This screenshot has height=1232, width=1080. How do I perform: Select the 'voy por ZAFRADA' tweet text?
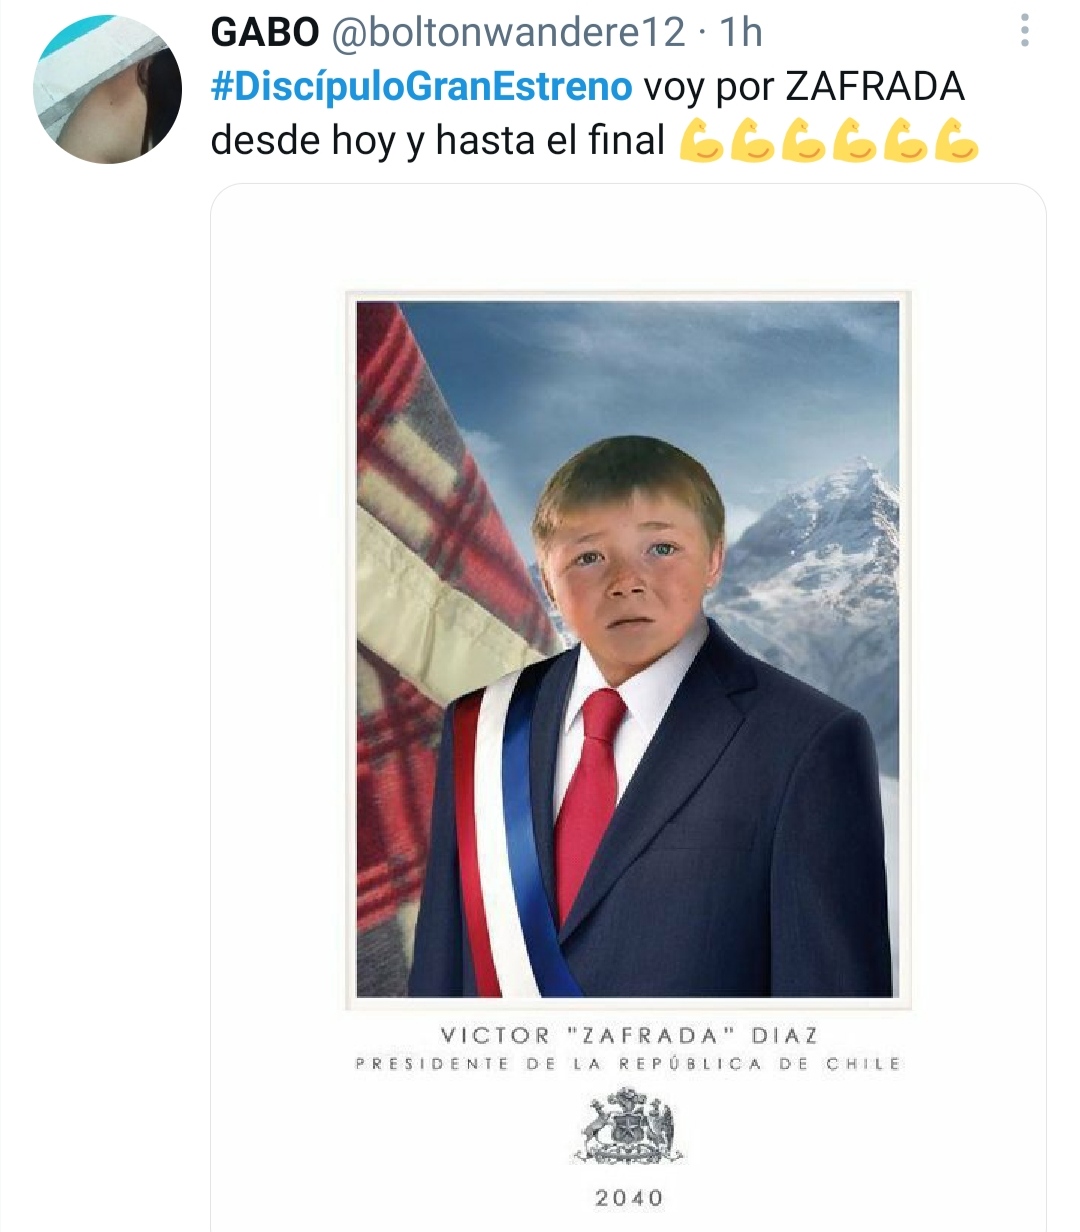(804, 86)
